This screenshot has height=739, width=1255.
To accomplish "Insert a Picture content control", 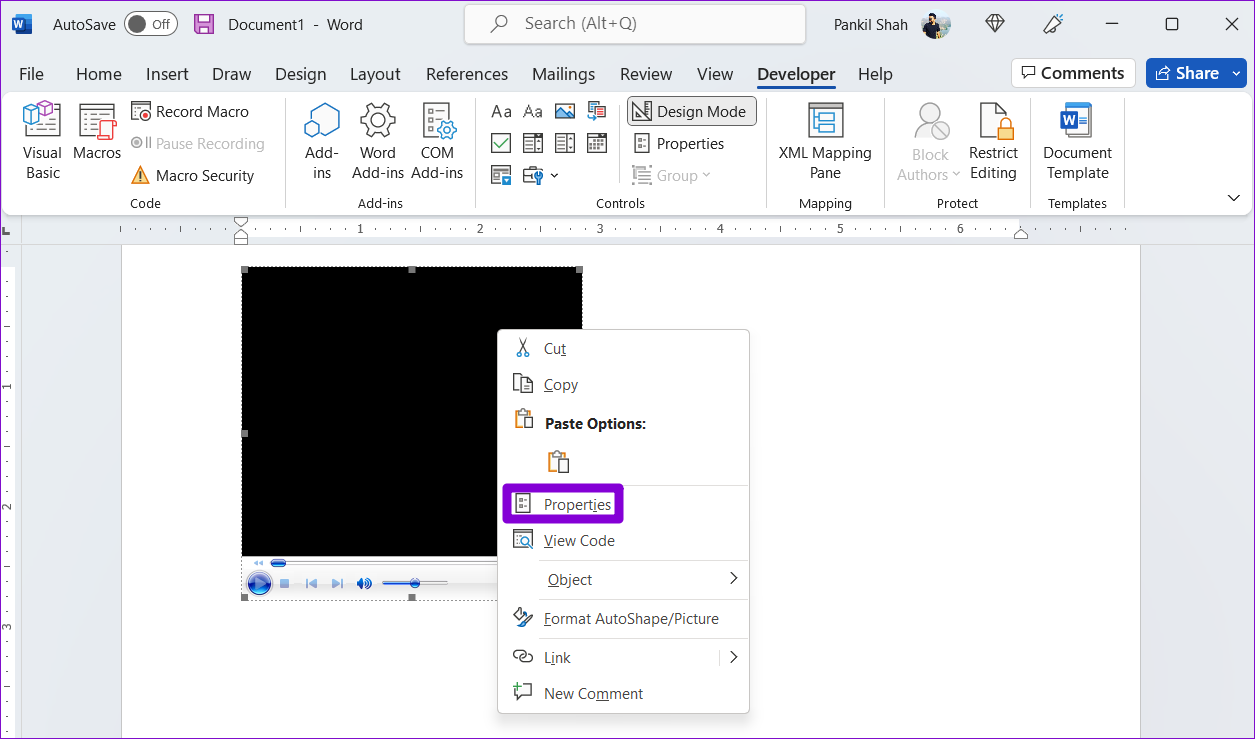I will [x=565, y=111].
